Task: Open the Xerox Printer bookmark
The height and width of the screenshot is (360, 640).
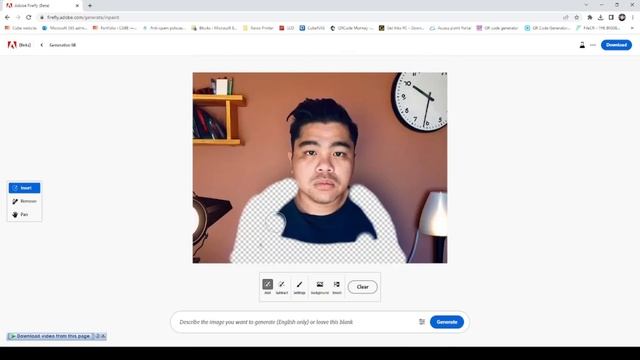Action: (258, 28)
